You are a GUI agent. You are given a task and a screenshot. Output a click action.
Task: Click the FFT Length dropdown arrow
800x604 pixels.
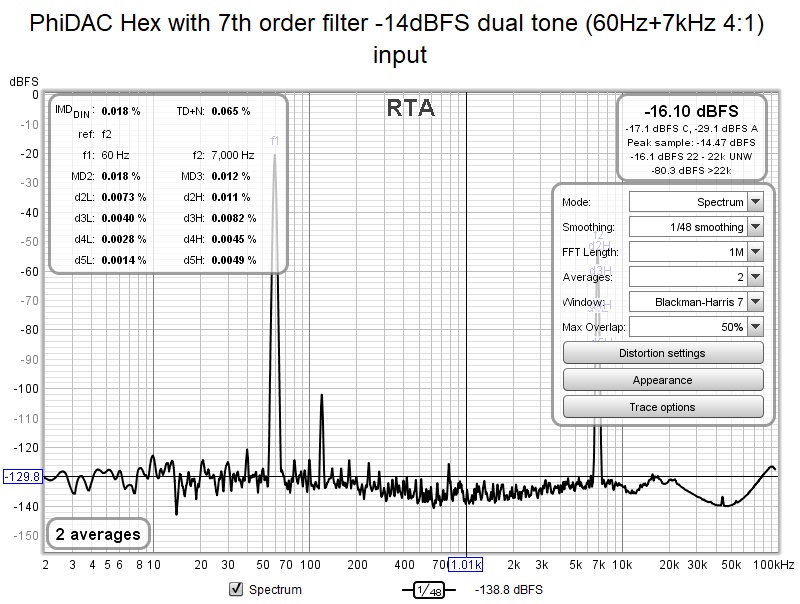[756, 252]
